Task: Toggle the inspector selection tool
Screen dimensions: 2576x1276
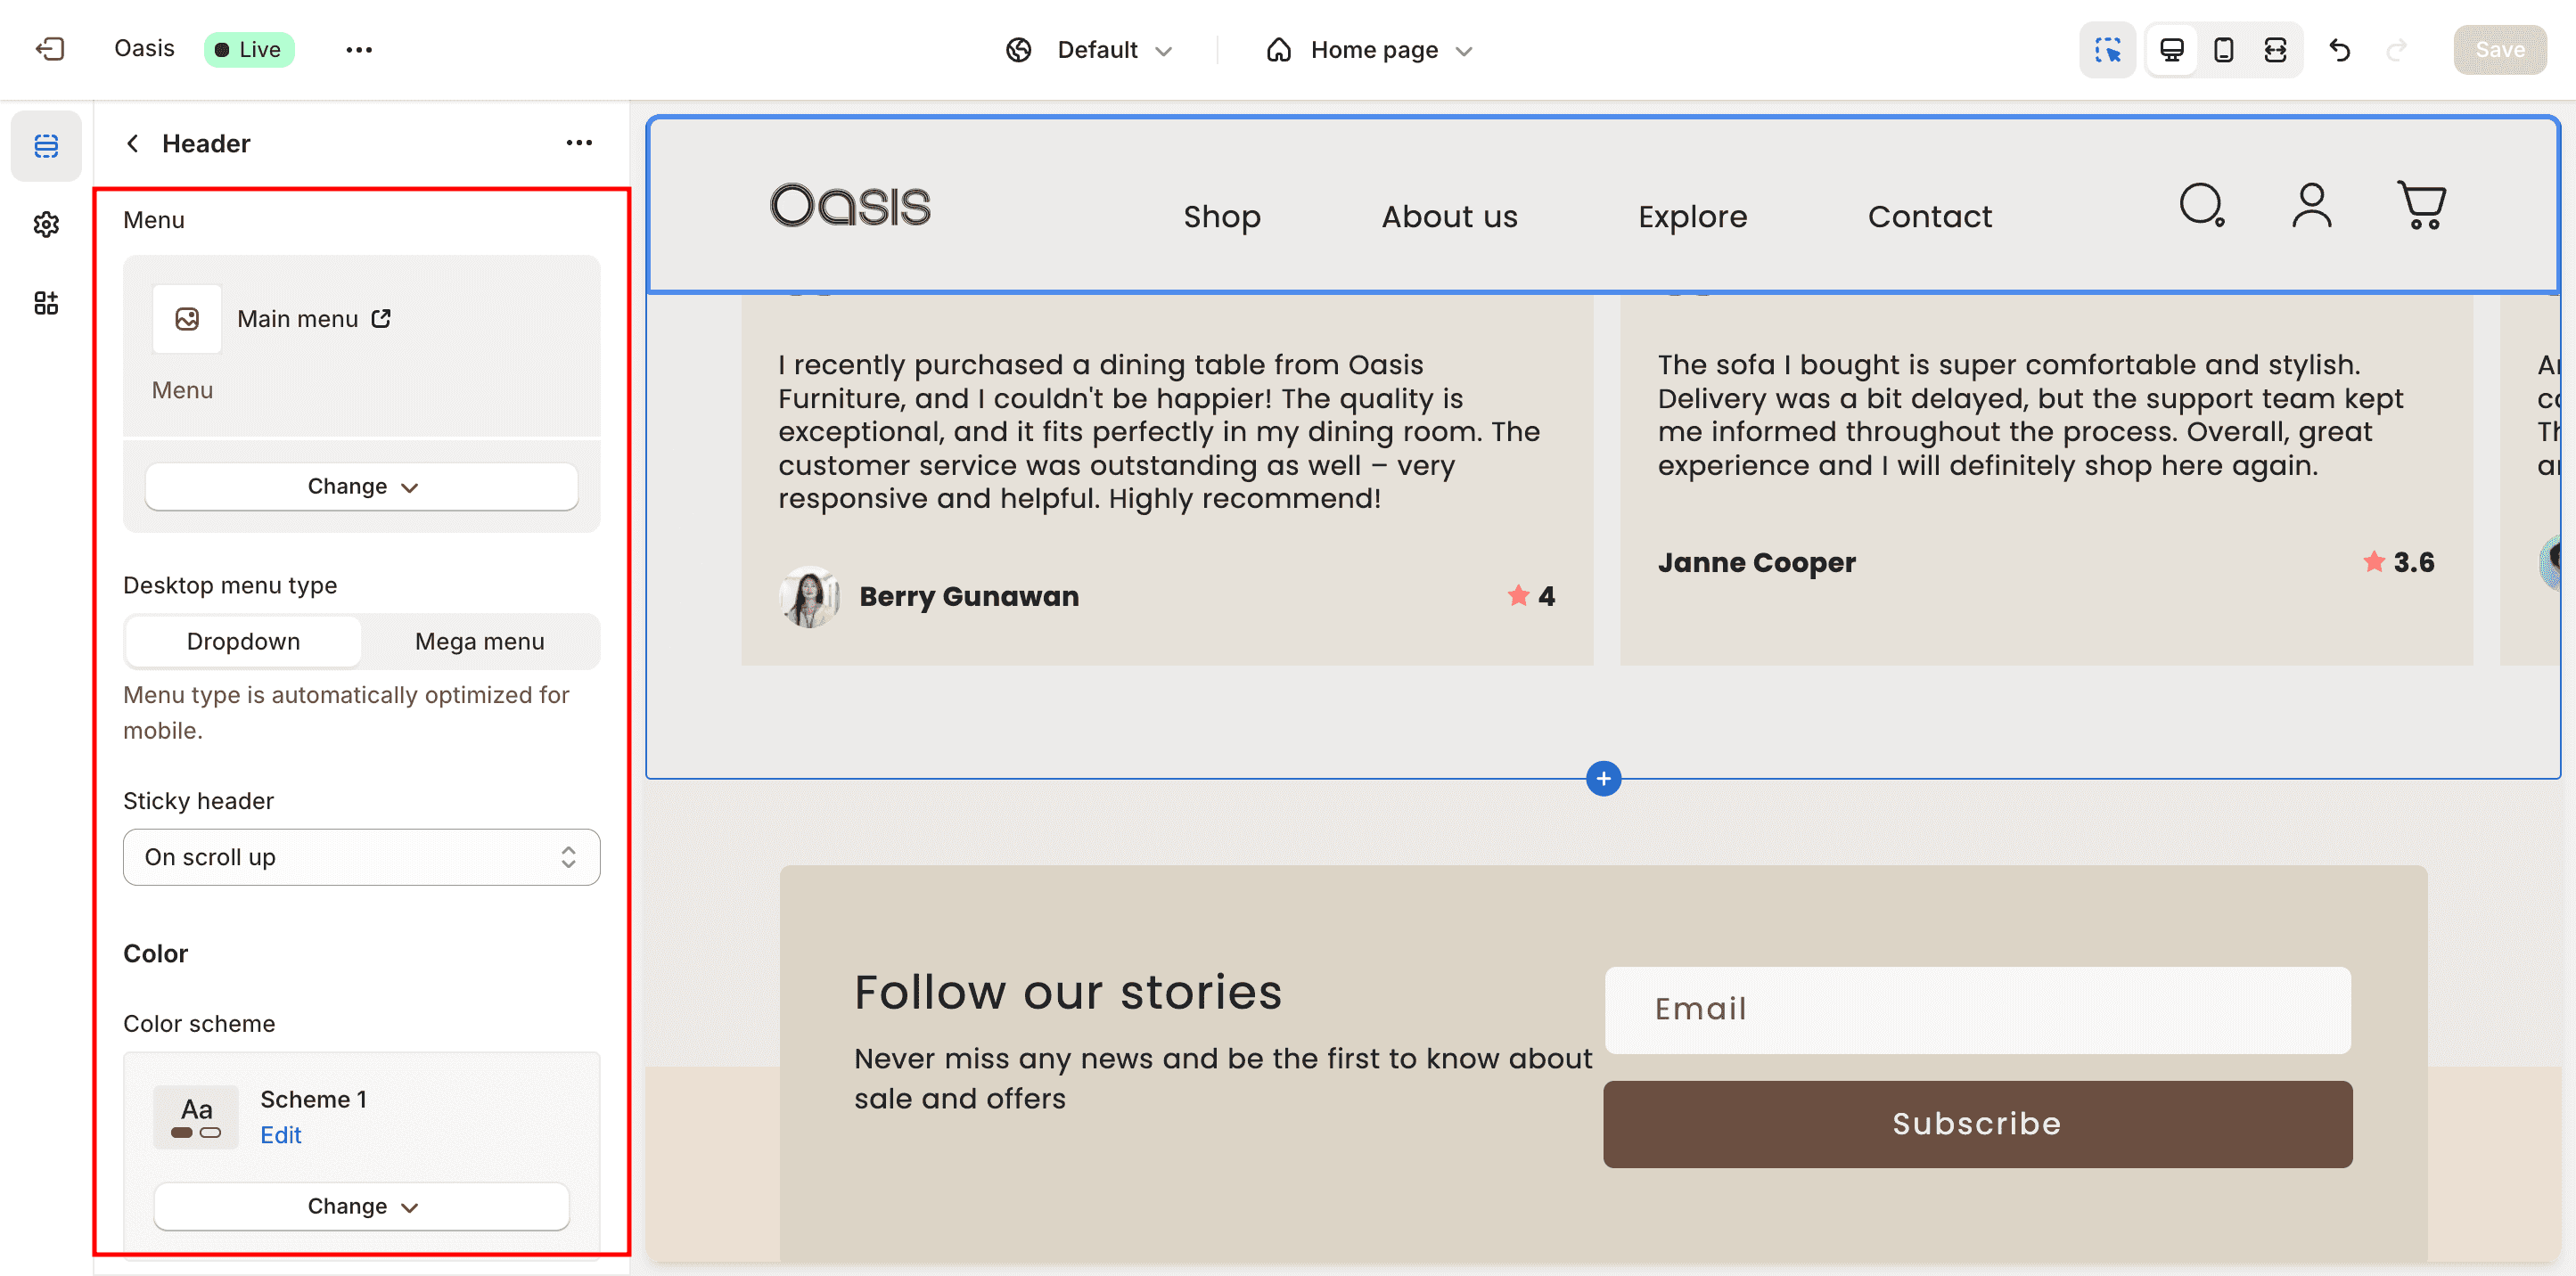Action: (2107, 49)
